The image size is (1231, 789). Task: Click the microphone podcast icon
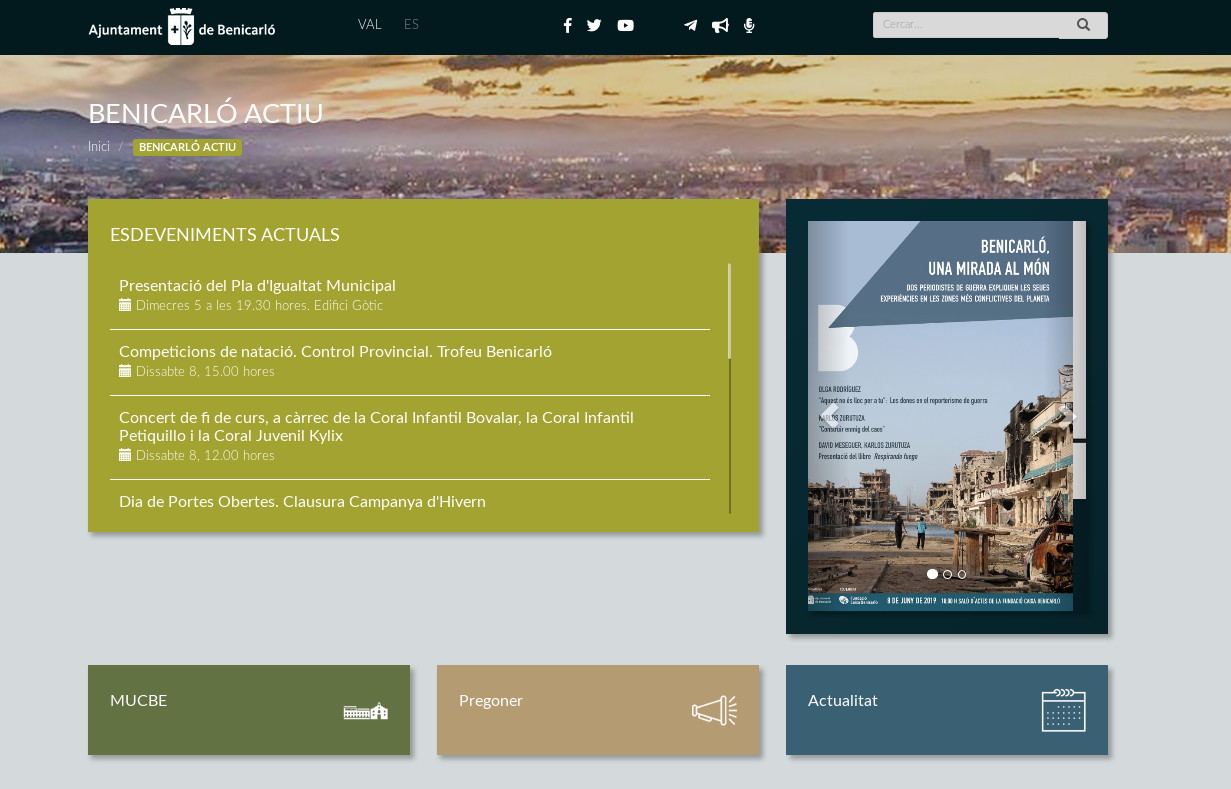pos(749,26)
